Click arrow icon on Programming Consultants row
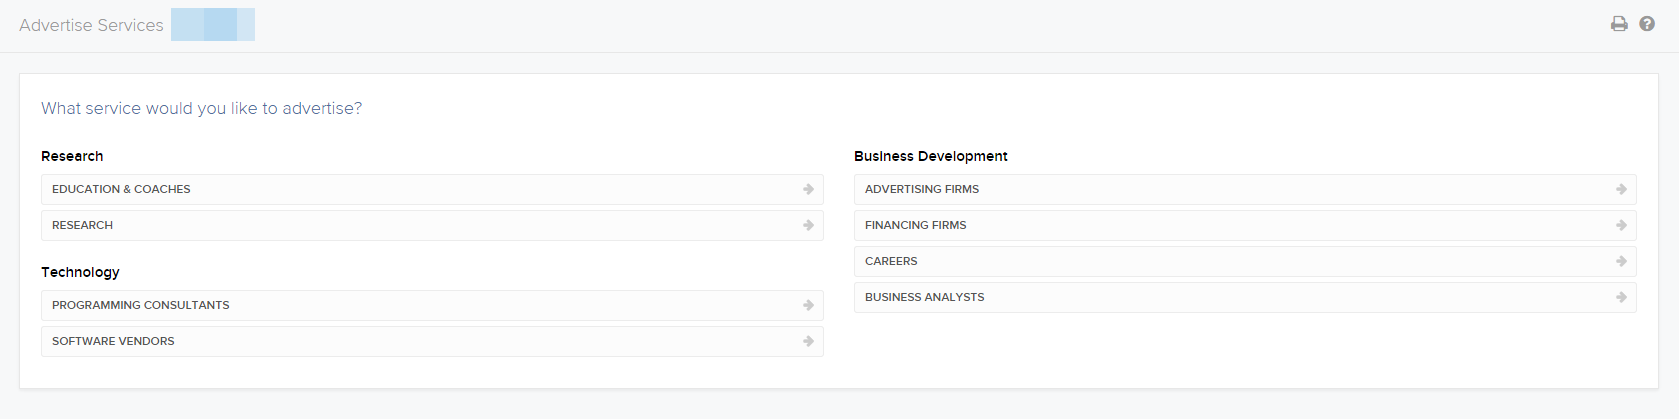The image size is (1679, 419). (x=808, y=305)
